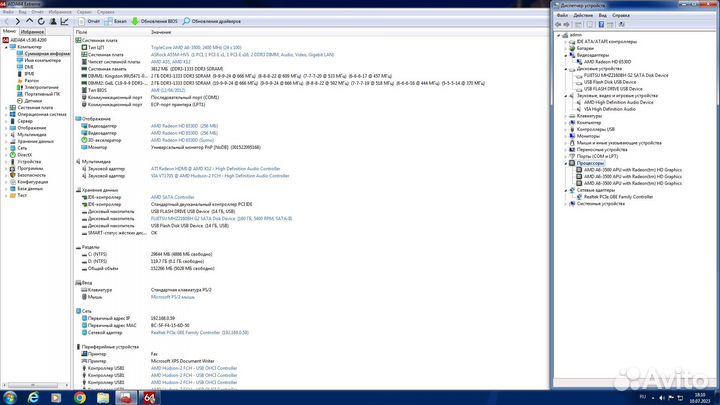Screen dimensions: 720x405
Task: Expand the Системная плата tree node
Action: point(6,107)
